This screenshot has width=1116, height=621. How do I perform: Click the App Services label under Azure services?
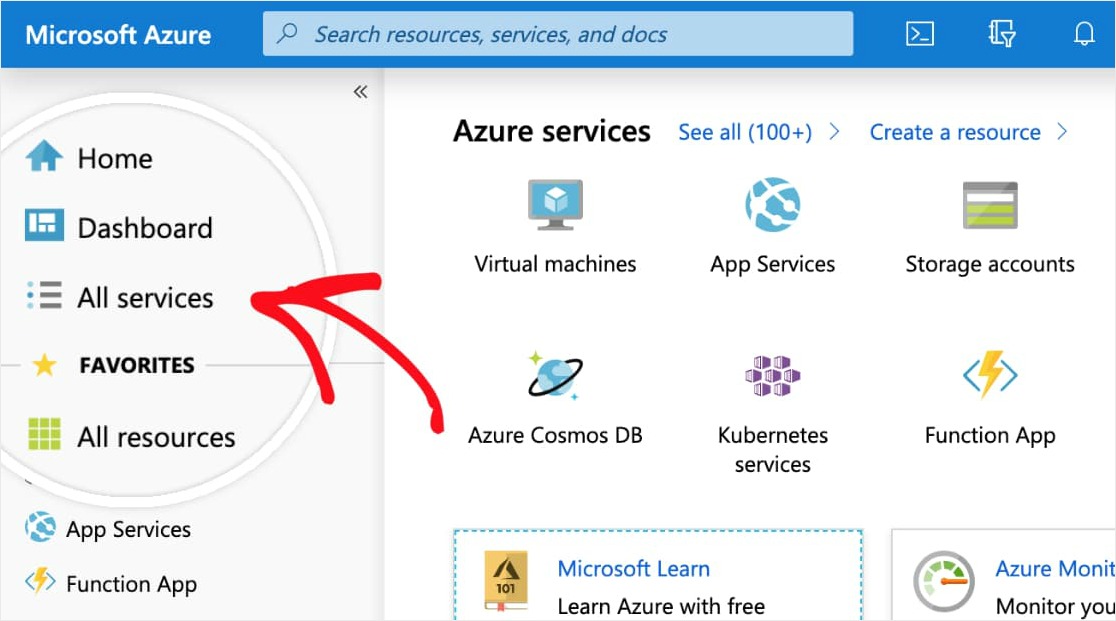(x=772, y=265)
